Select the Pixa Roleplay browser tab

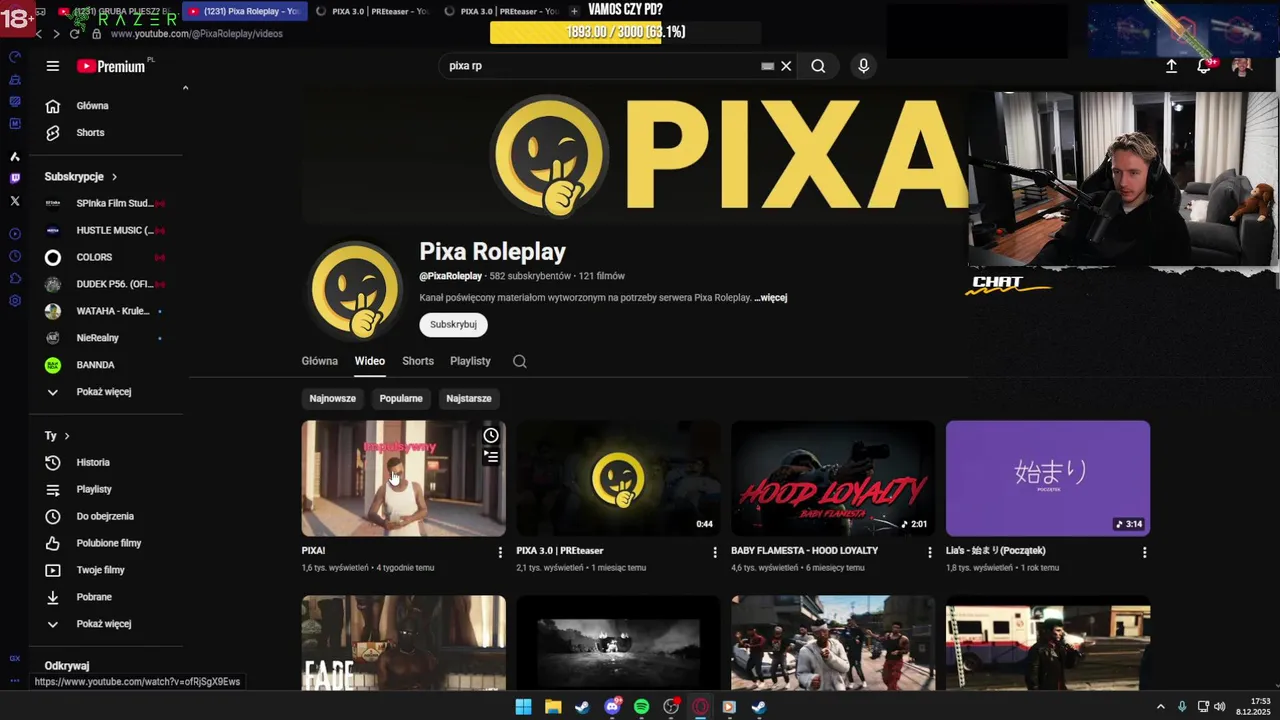(244, 11)
